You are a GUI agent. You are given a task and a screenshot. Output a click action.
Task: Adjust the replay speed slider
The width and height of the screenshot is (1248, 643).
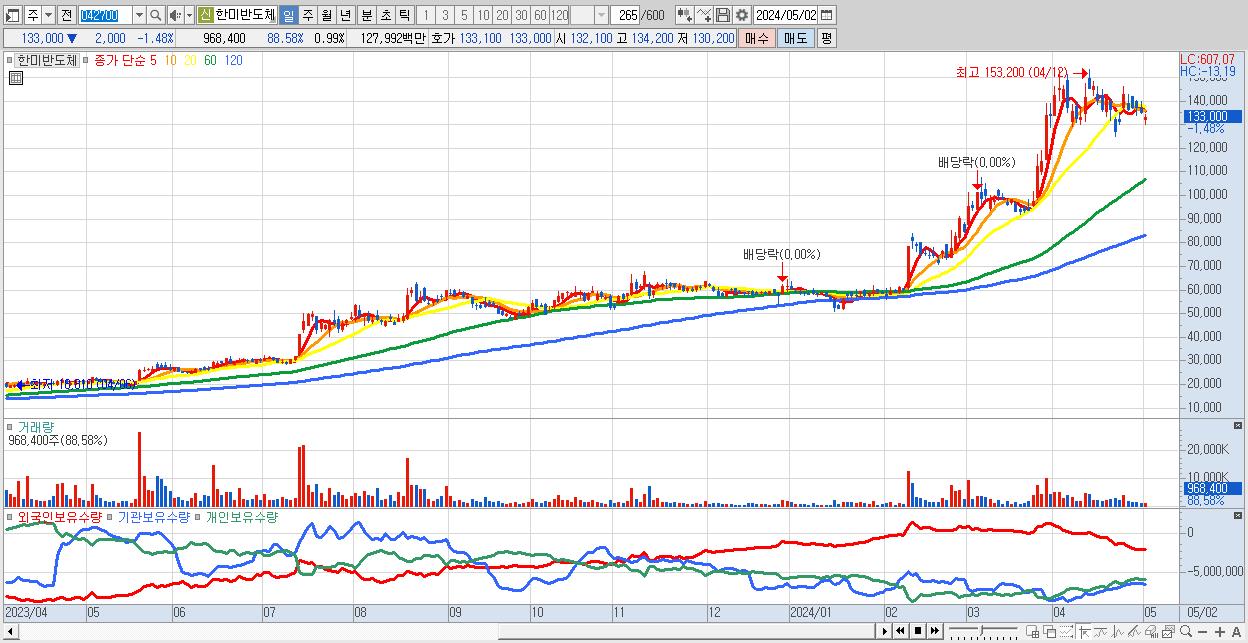click(983, 631)
